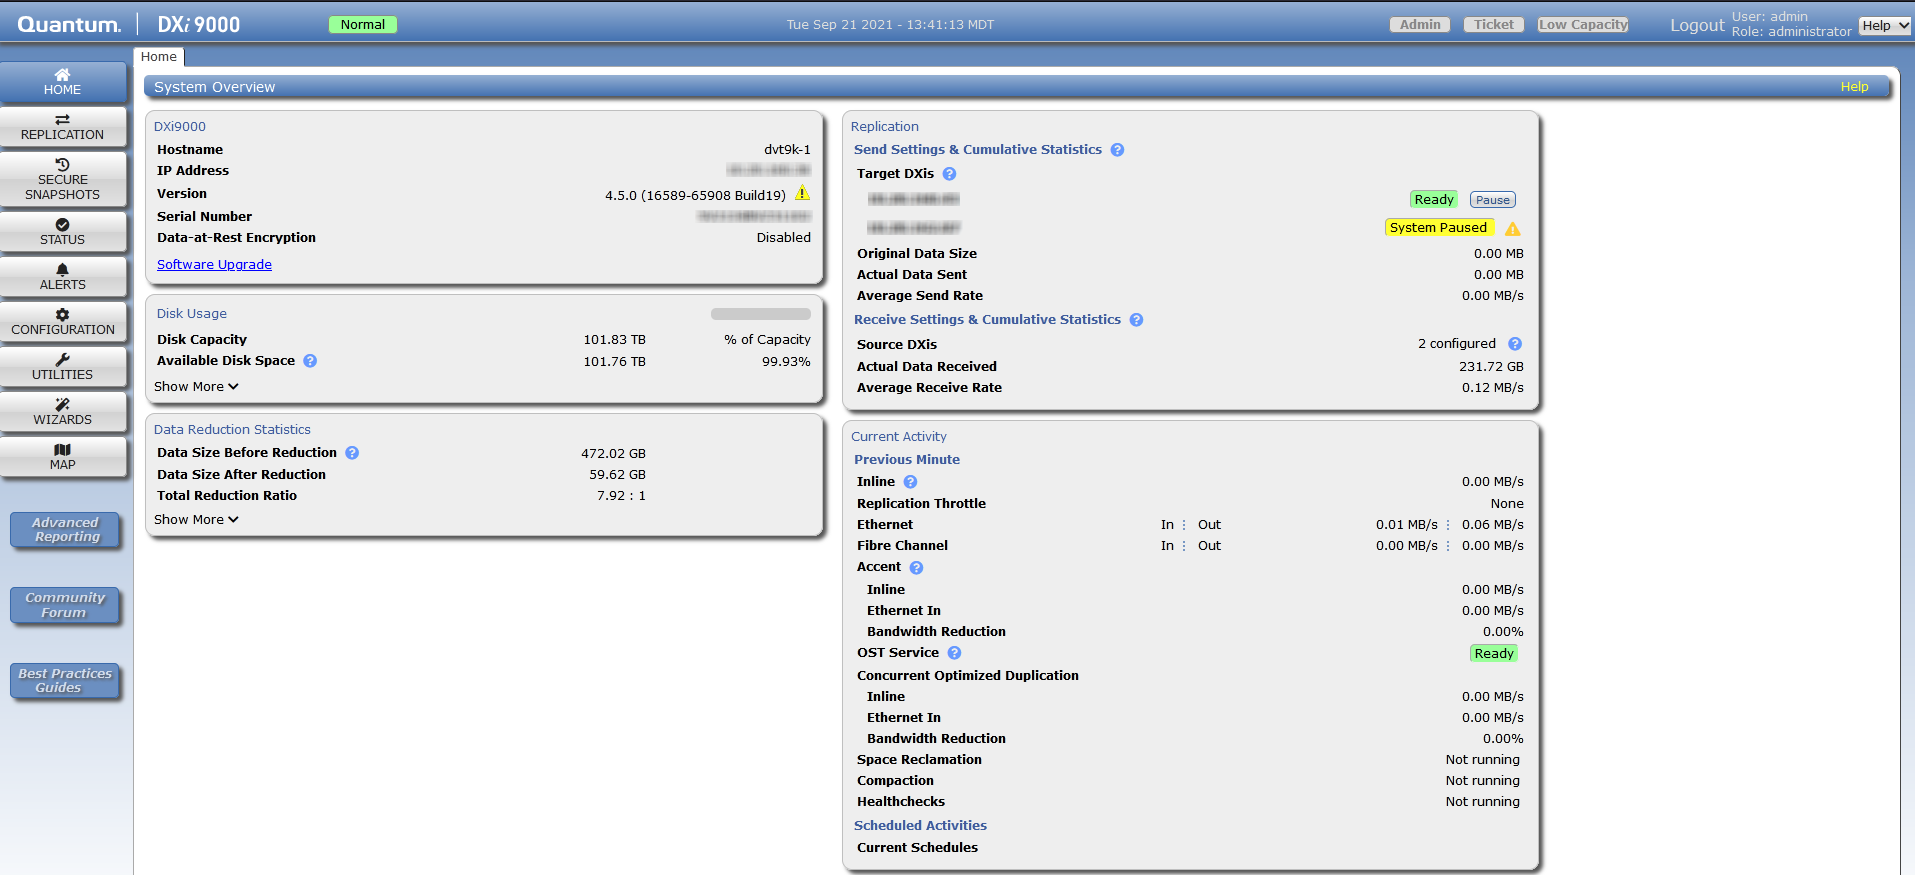Expand Show More under Disk Usage

coord(196,387)
